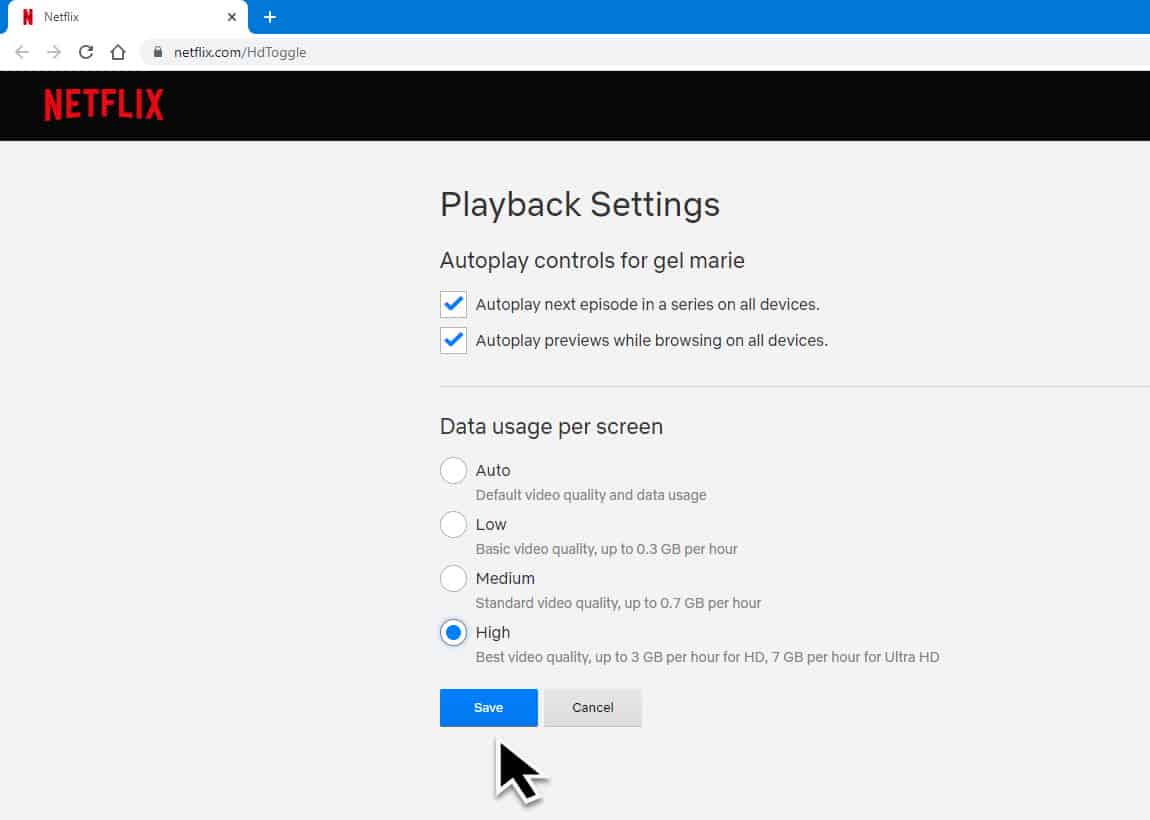Image resolution: width=1150 pixels, height=820 pixels.
Task: Click 'Default video quality and data usage' text
Action: point(591,495)
